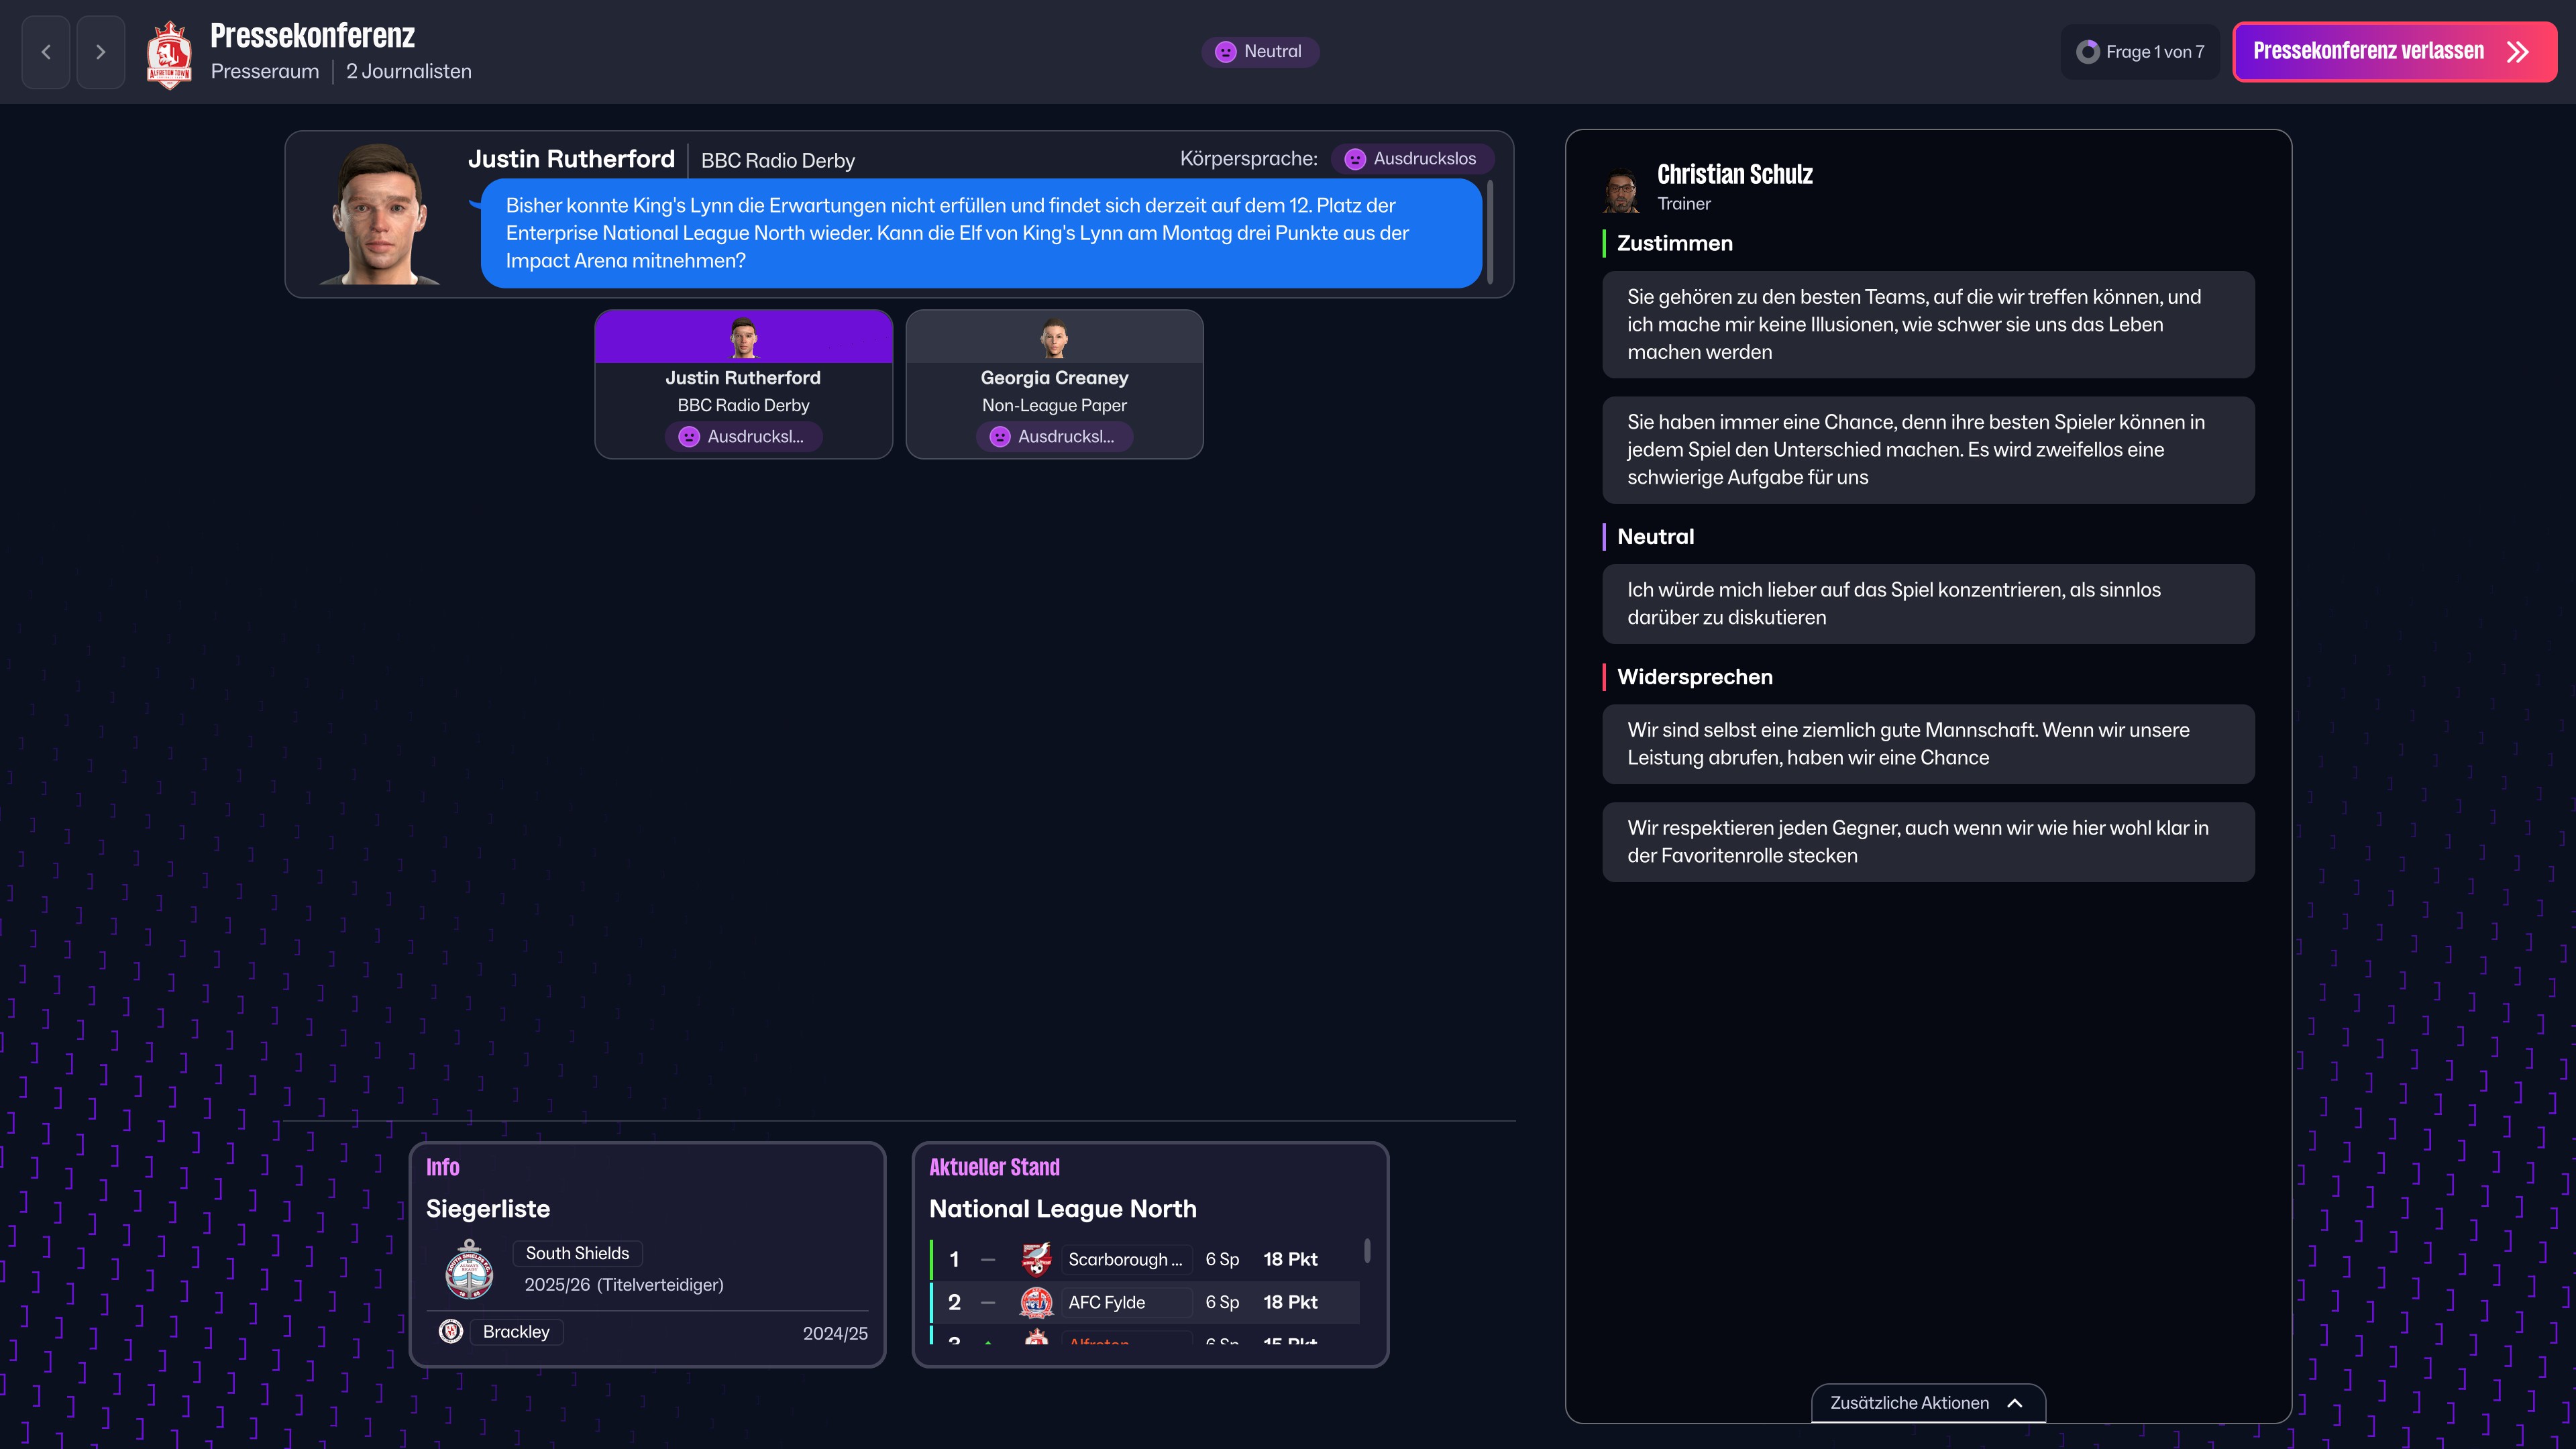2576x1449 pixels.
Task: Click the Scarborough team crest in standings
Action: click(x=1036, y=1259)
